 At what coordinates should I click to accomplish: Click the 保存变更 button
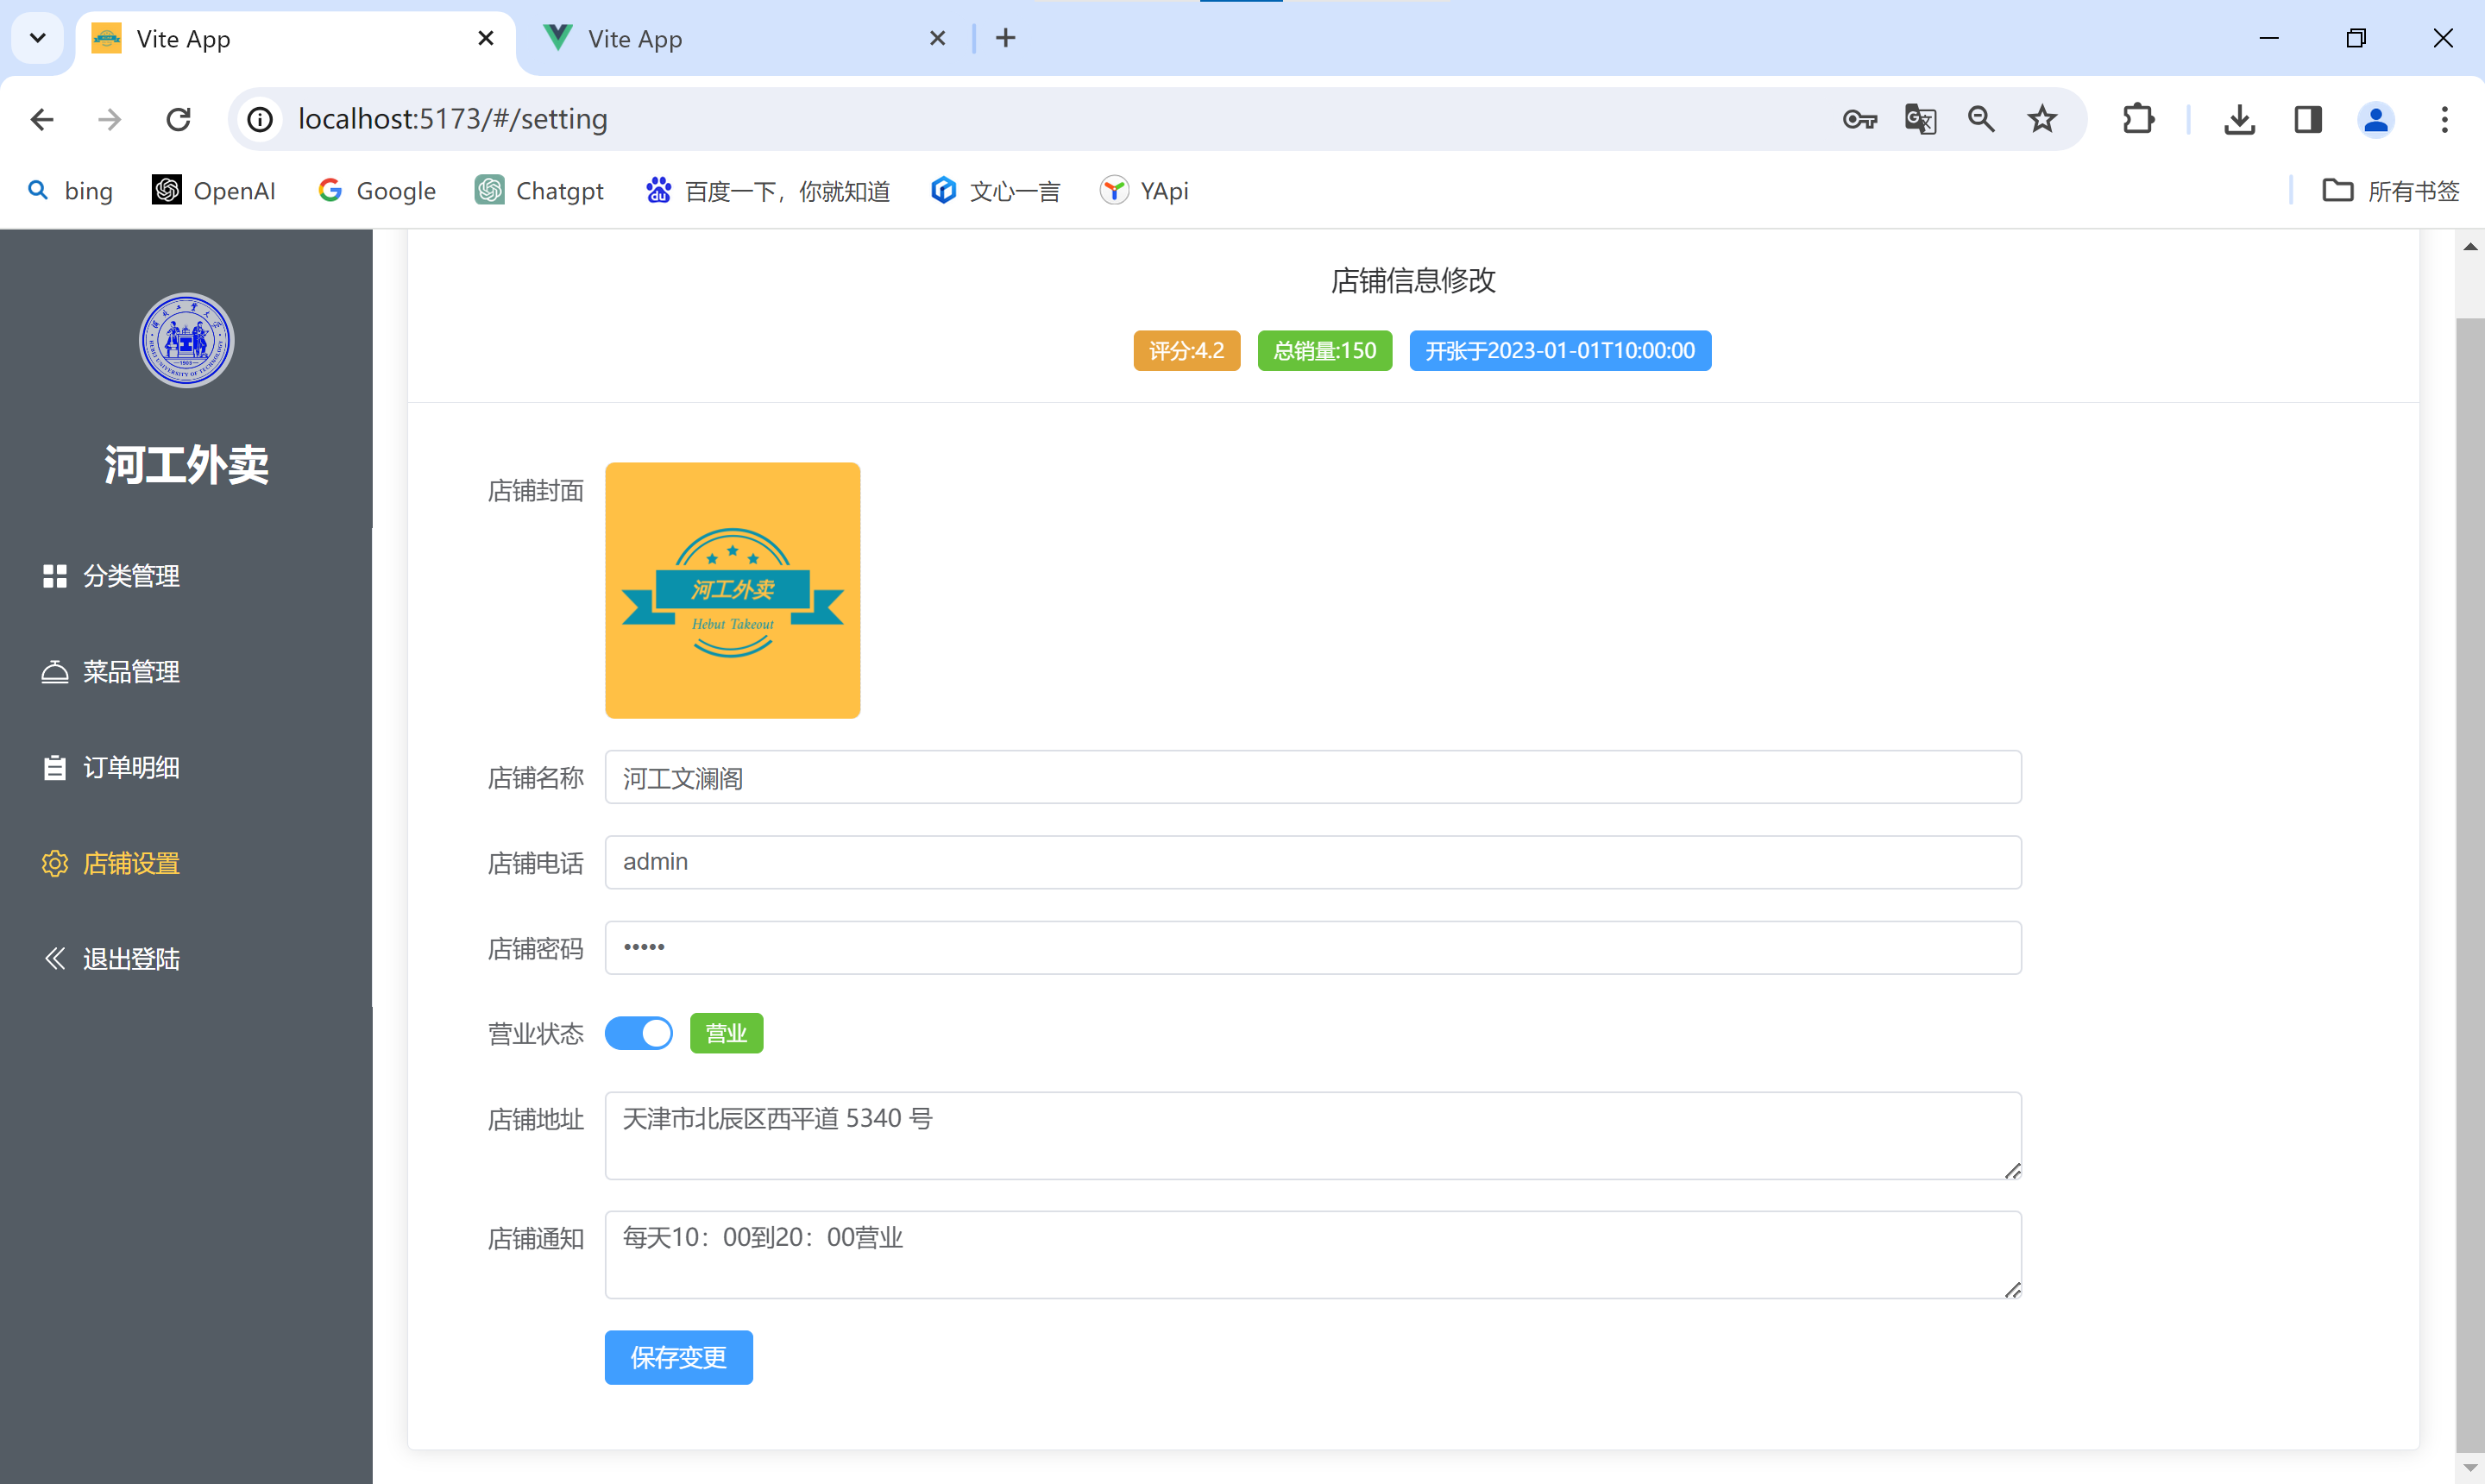(x=678, y=1357)
